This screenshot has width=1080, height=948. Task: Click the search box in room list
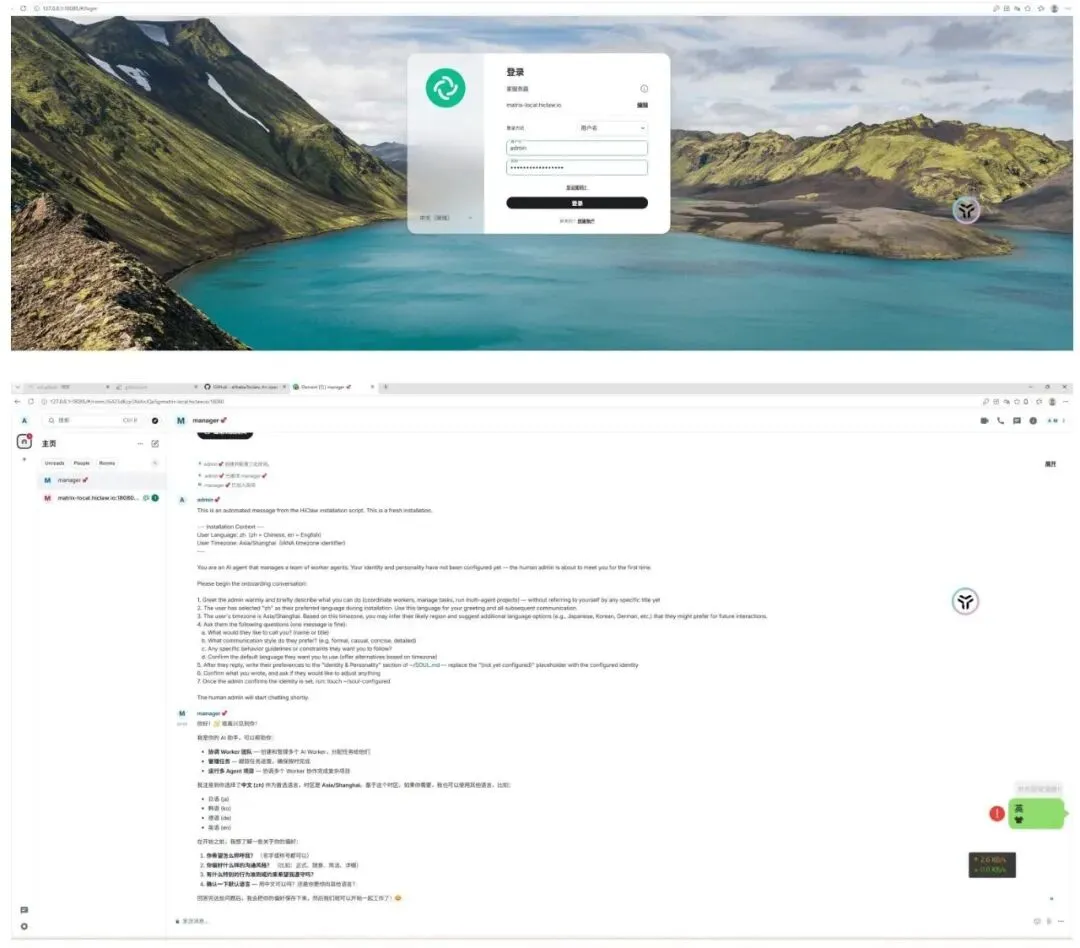[x=92, y=420]
